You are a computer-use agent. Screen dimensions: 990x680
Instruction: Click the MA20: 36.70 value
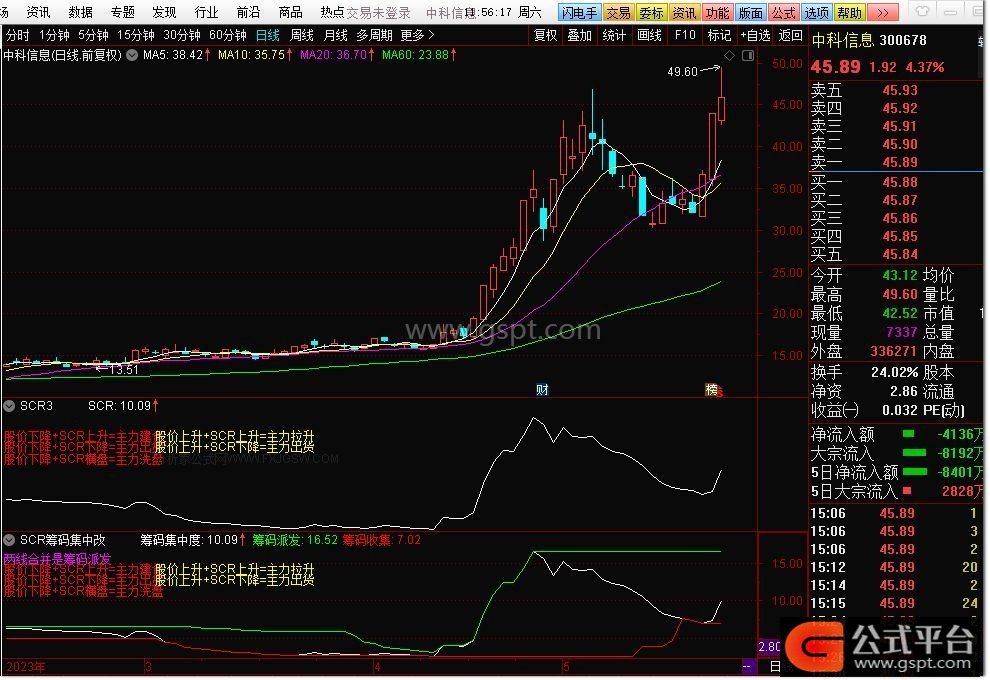click(337, 55)
